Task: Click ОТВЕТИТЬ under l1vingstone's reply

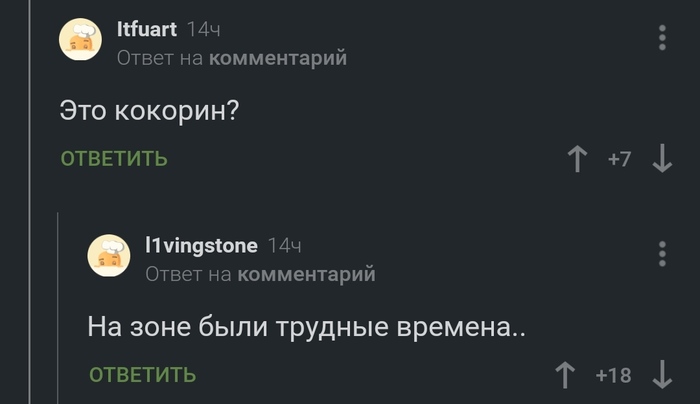Action: 142,375
